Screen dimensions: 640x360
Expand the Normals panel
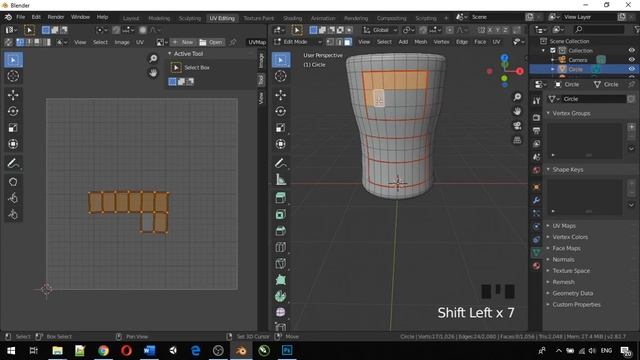[x=563, y=260]
